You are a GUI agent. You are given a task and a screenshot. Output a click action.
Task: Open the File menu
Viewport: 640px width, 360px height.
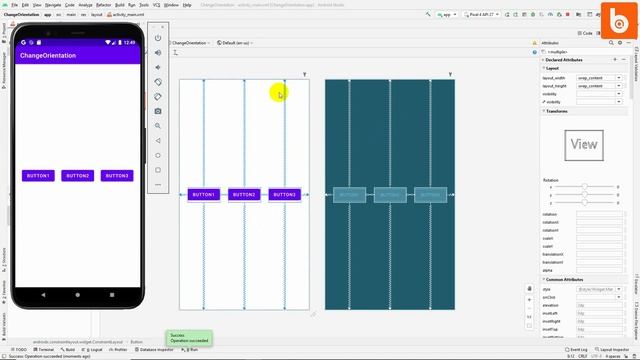pos(15,5)
